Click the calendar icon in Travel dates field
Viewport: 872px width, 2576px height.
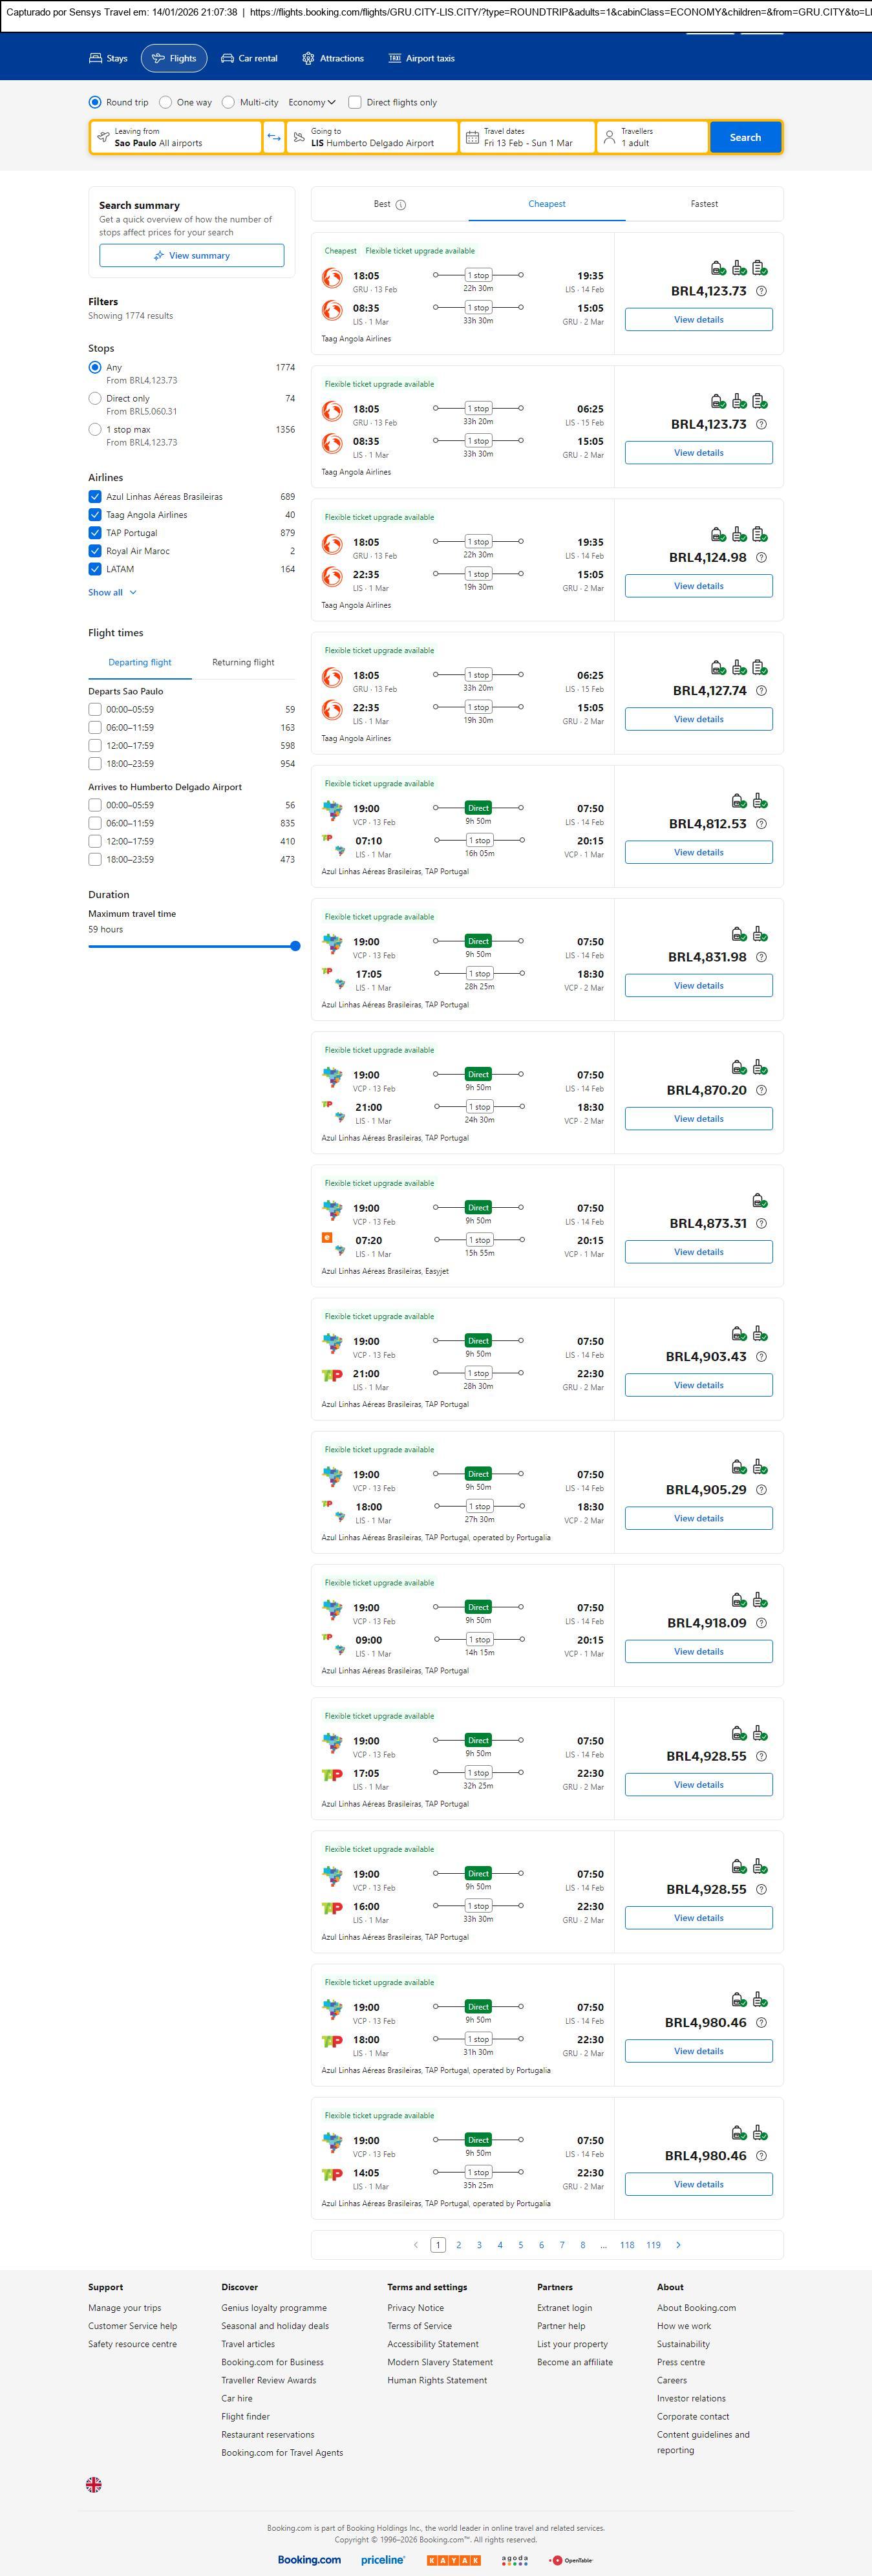472,137
